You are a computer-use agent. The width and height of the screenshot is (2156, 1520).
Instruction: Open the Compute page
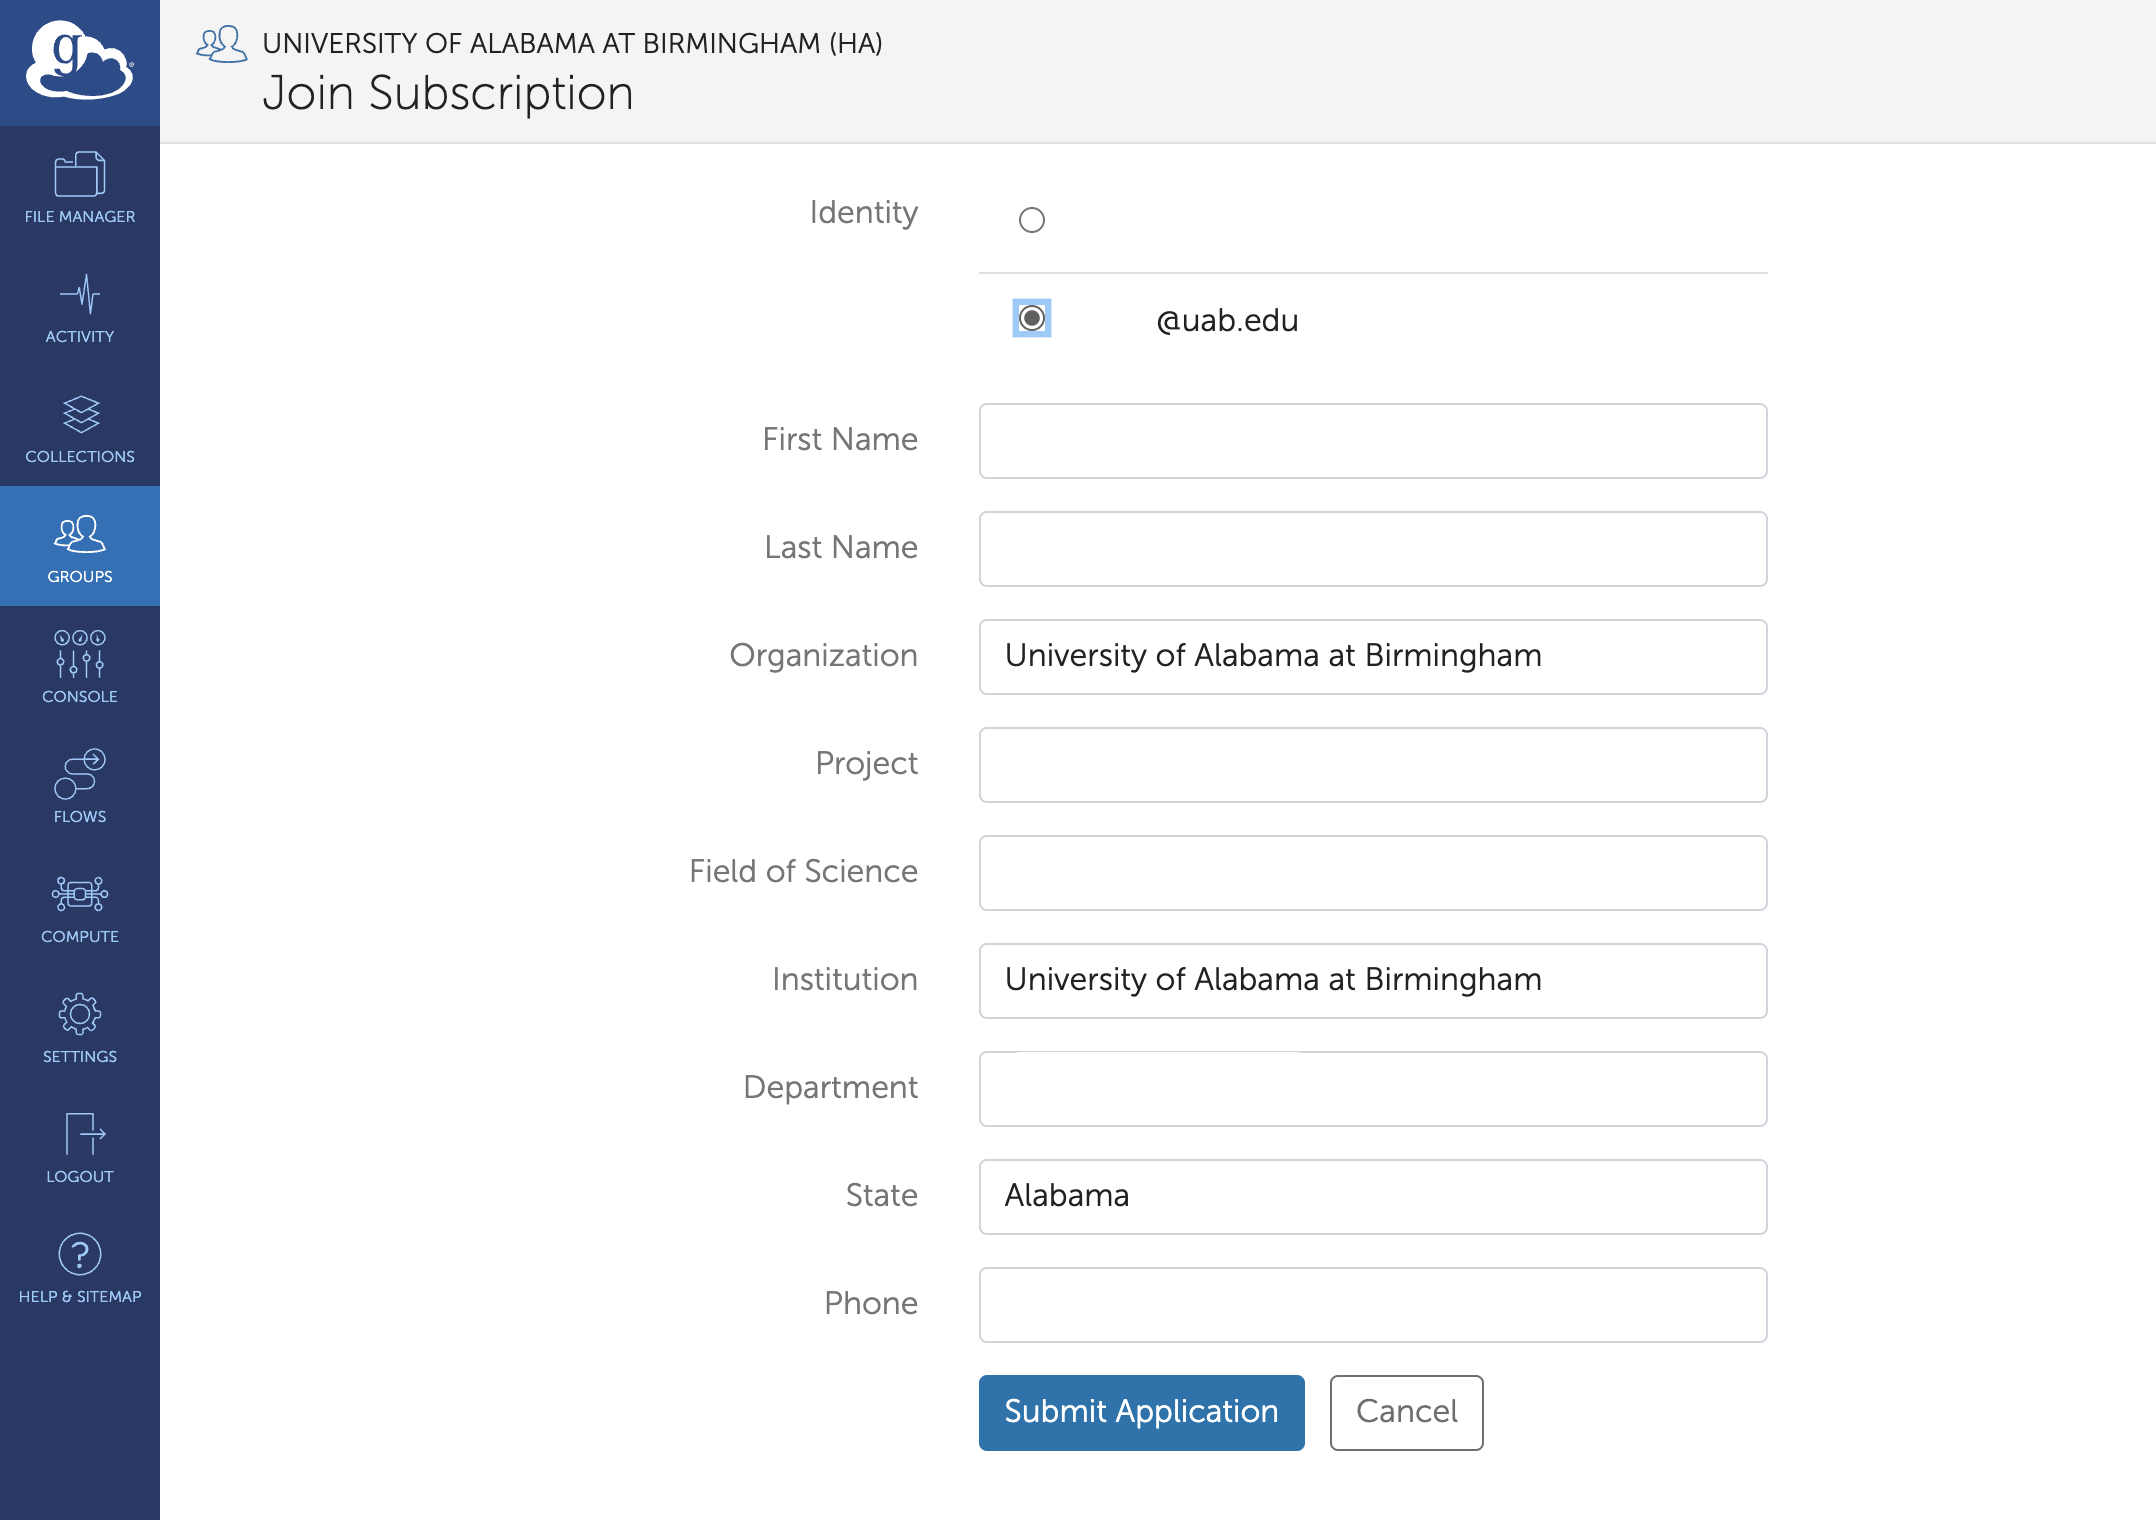[79, 907]
